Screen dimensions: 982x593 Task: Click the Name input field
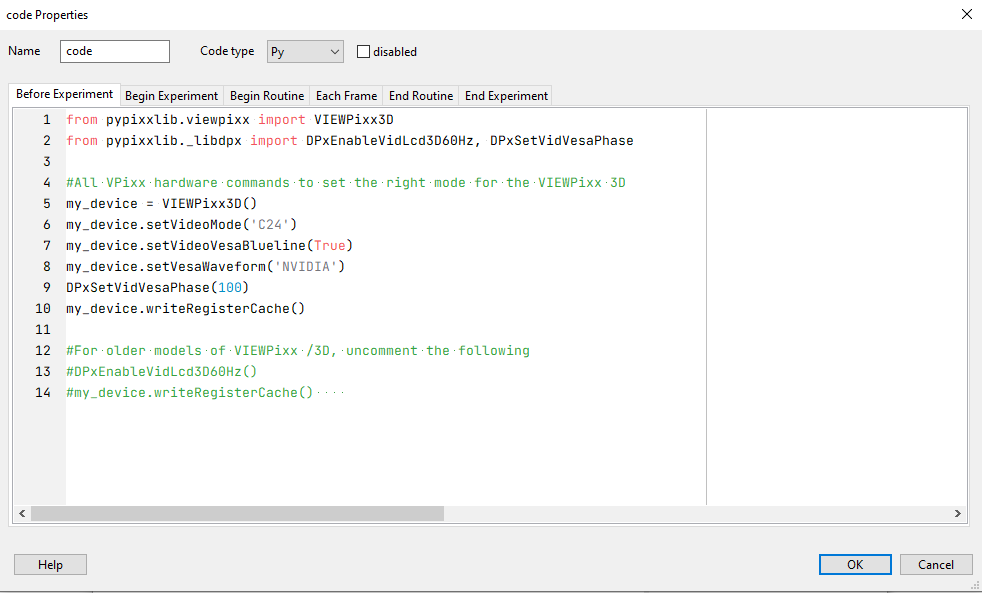click(115, 52)
